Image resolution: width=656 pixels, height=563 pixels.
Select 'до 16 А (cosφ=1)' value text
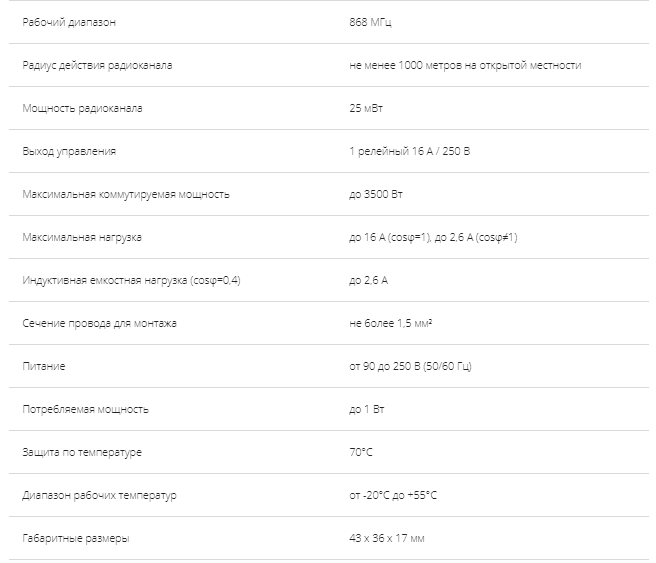click(390, 238)
